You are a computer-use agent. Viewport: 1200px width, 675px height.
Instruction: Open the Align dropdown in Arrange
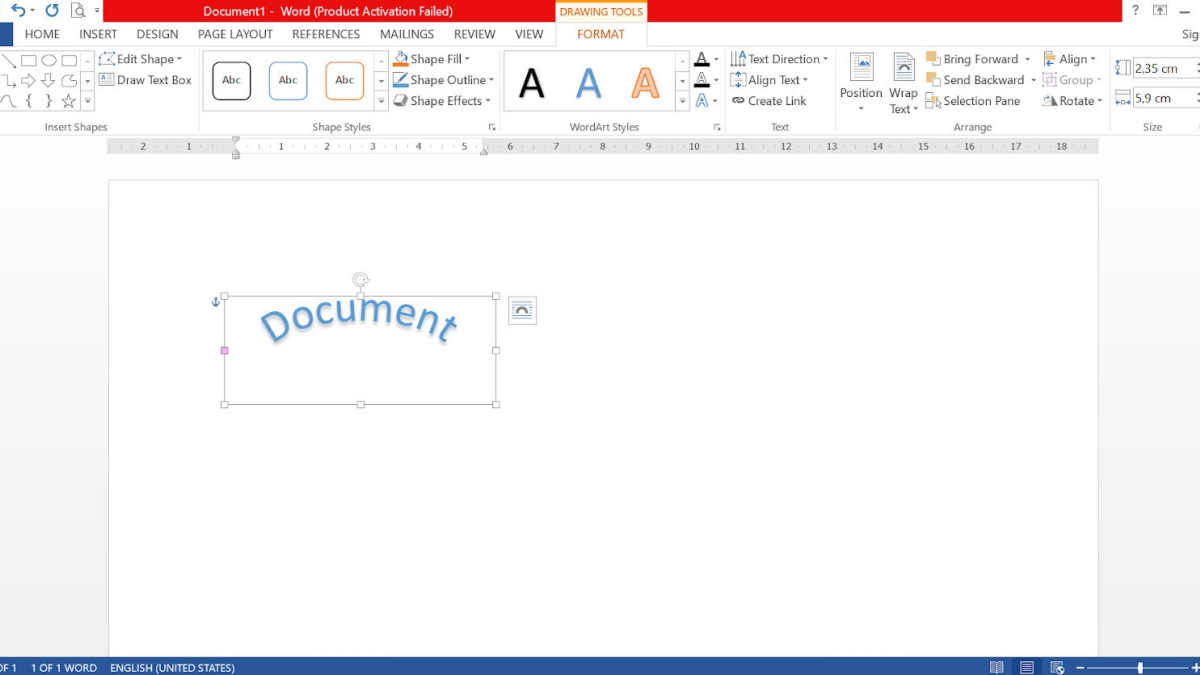[1070, 59]
